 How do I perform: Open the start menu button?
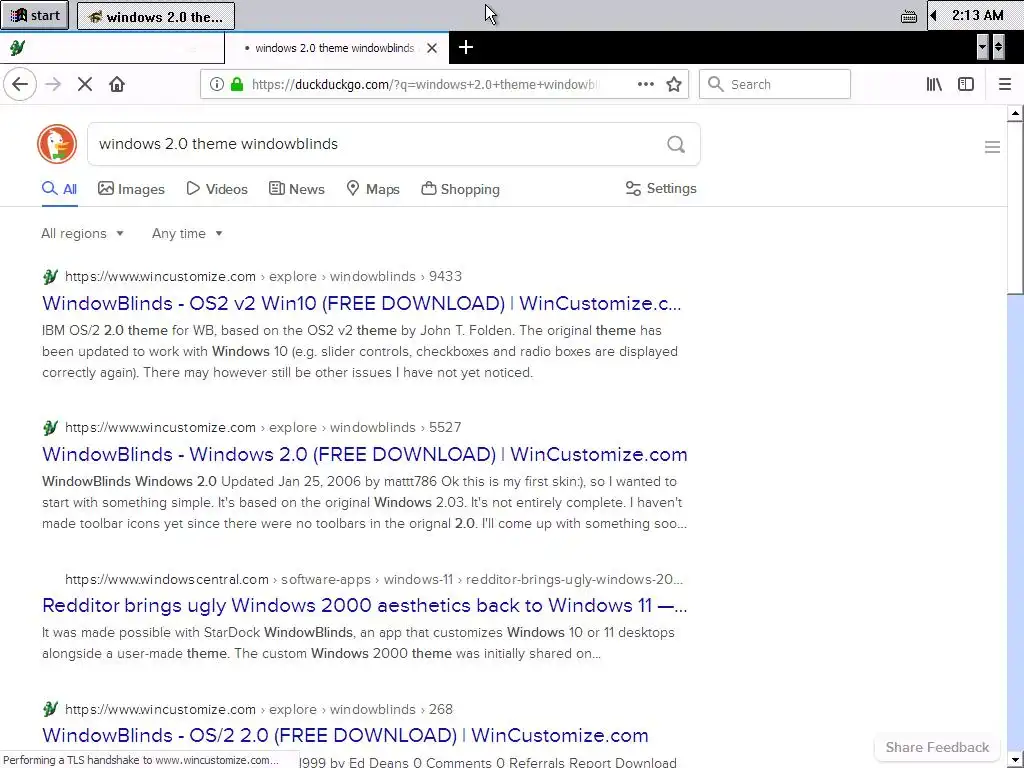[x=35, y=16]
